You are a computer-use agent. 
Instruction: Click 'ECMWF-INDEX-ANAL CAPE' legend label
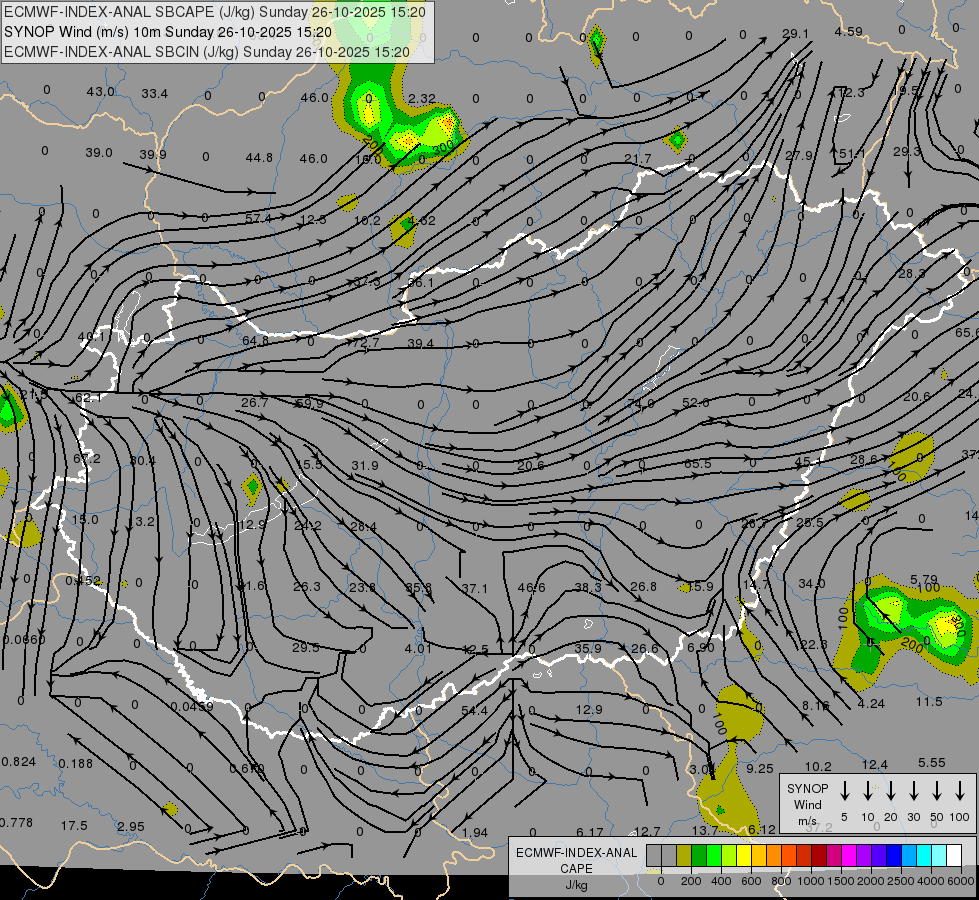click(x=576, y=860)
